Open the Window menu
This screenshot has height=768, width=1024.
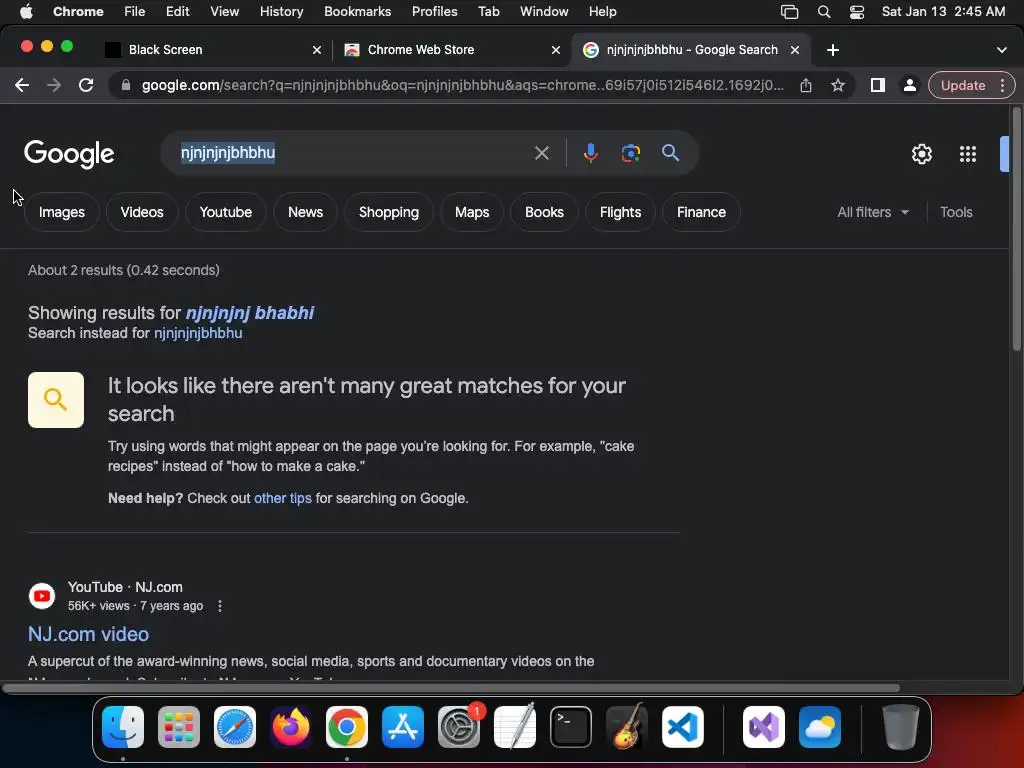[x=544, y=12]
